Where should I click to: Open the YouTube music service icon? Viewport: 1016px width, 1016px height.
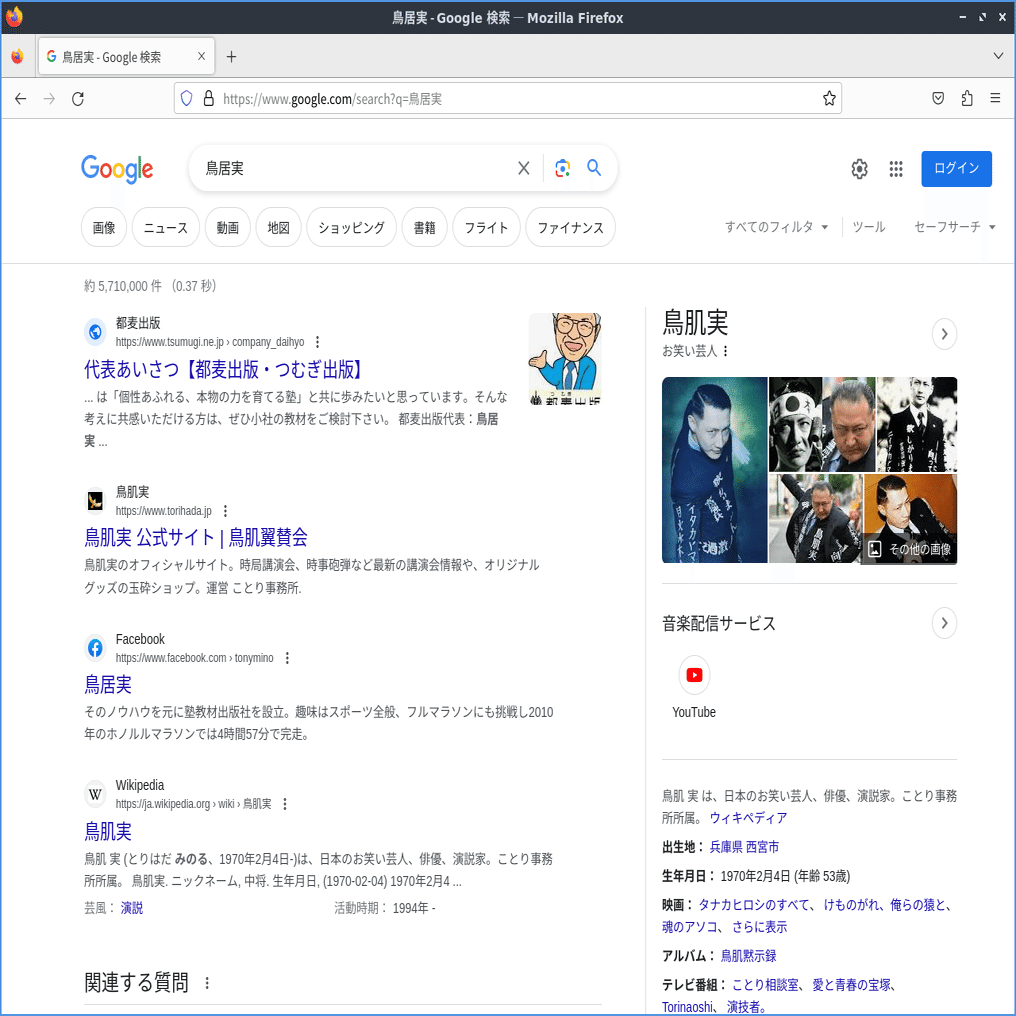(694, 675)
